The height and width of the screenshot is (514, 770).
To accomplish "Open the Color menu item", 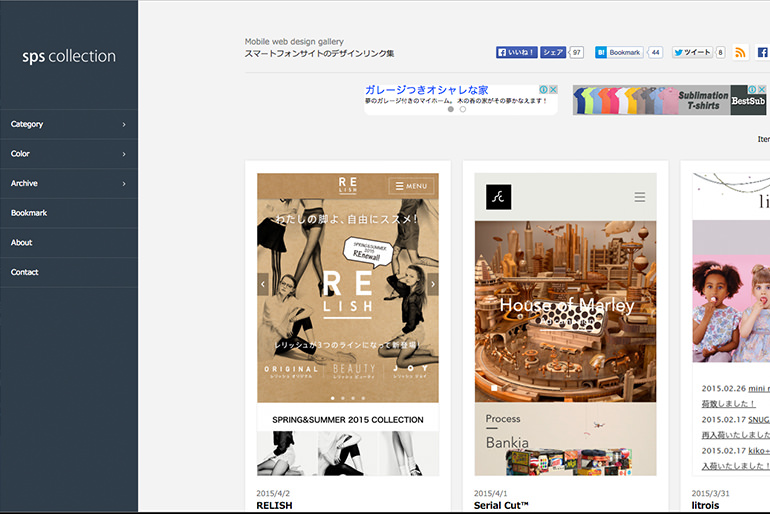I will click(x=69, y=154).
